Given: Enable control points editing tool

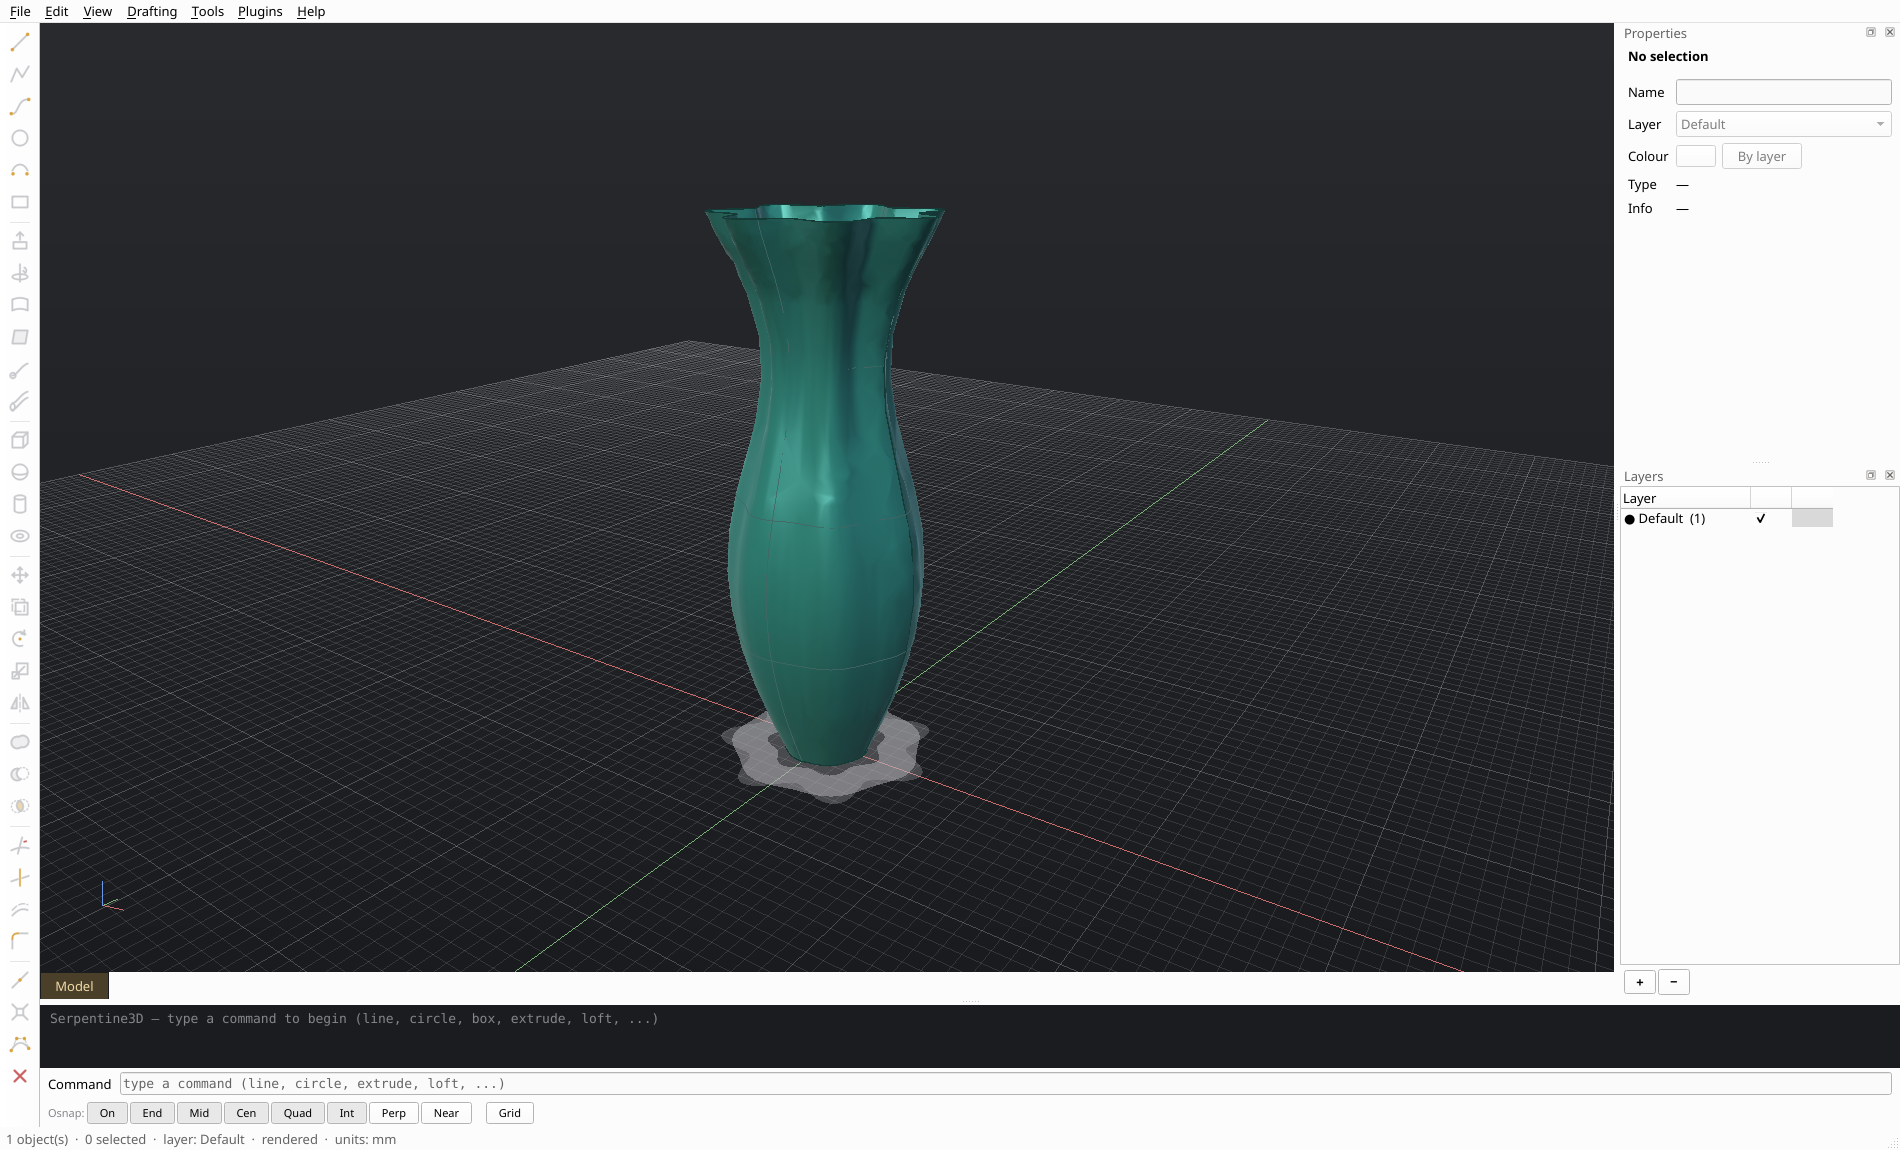Looking at the screenshot, I should (x=20, y=1044).
